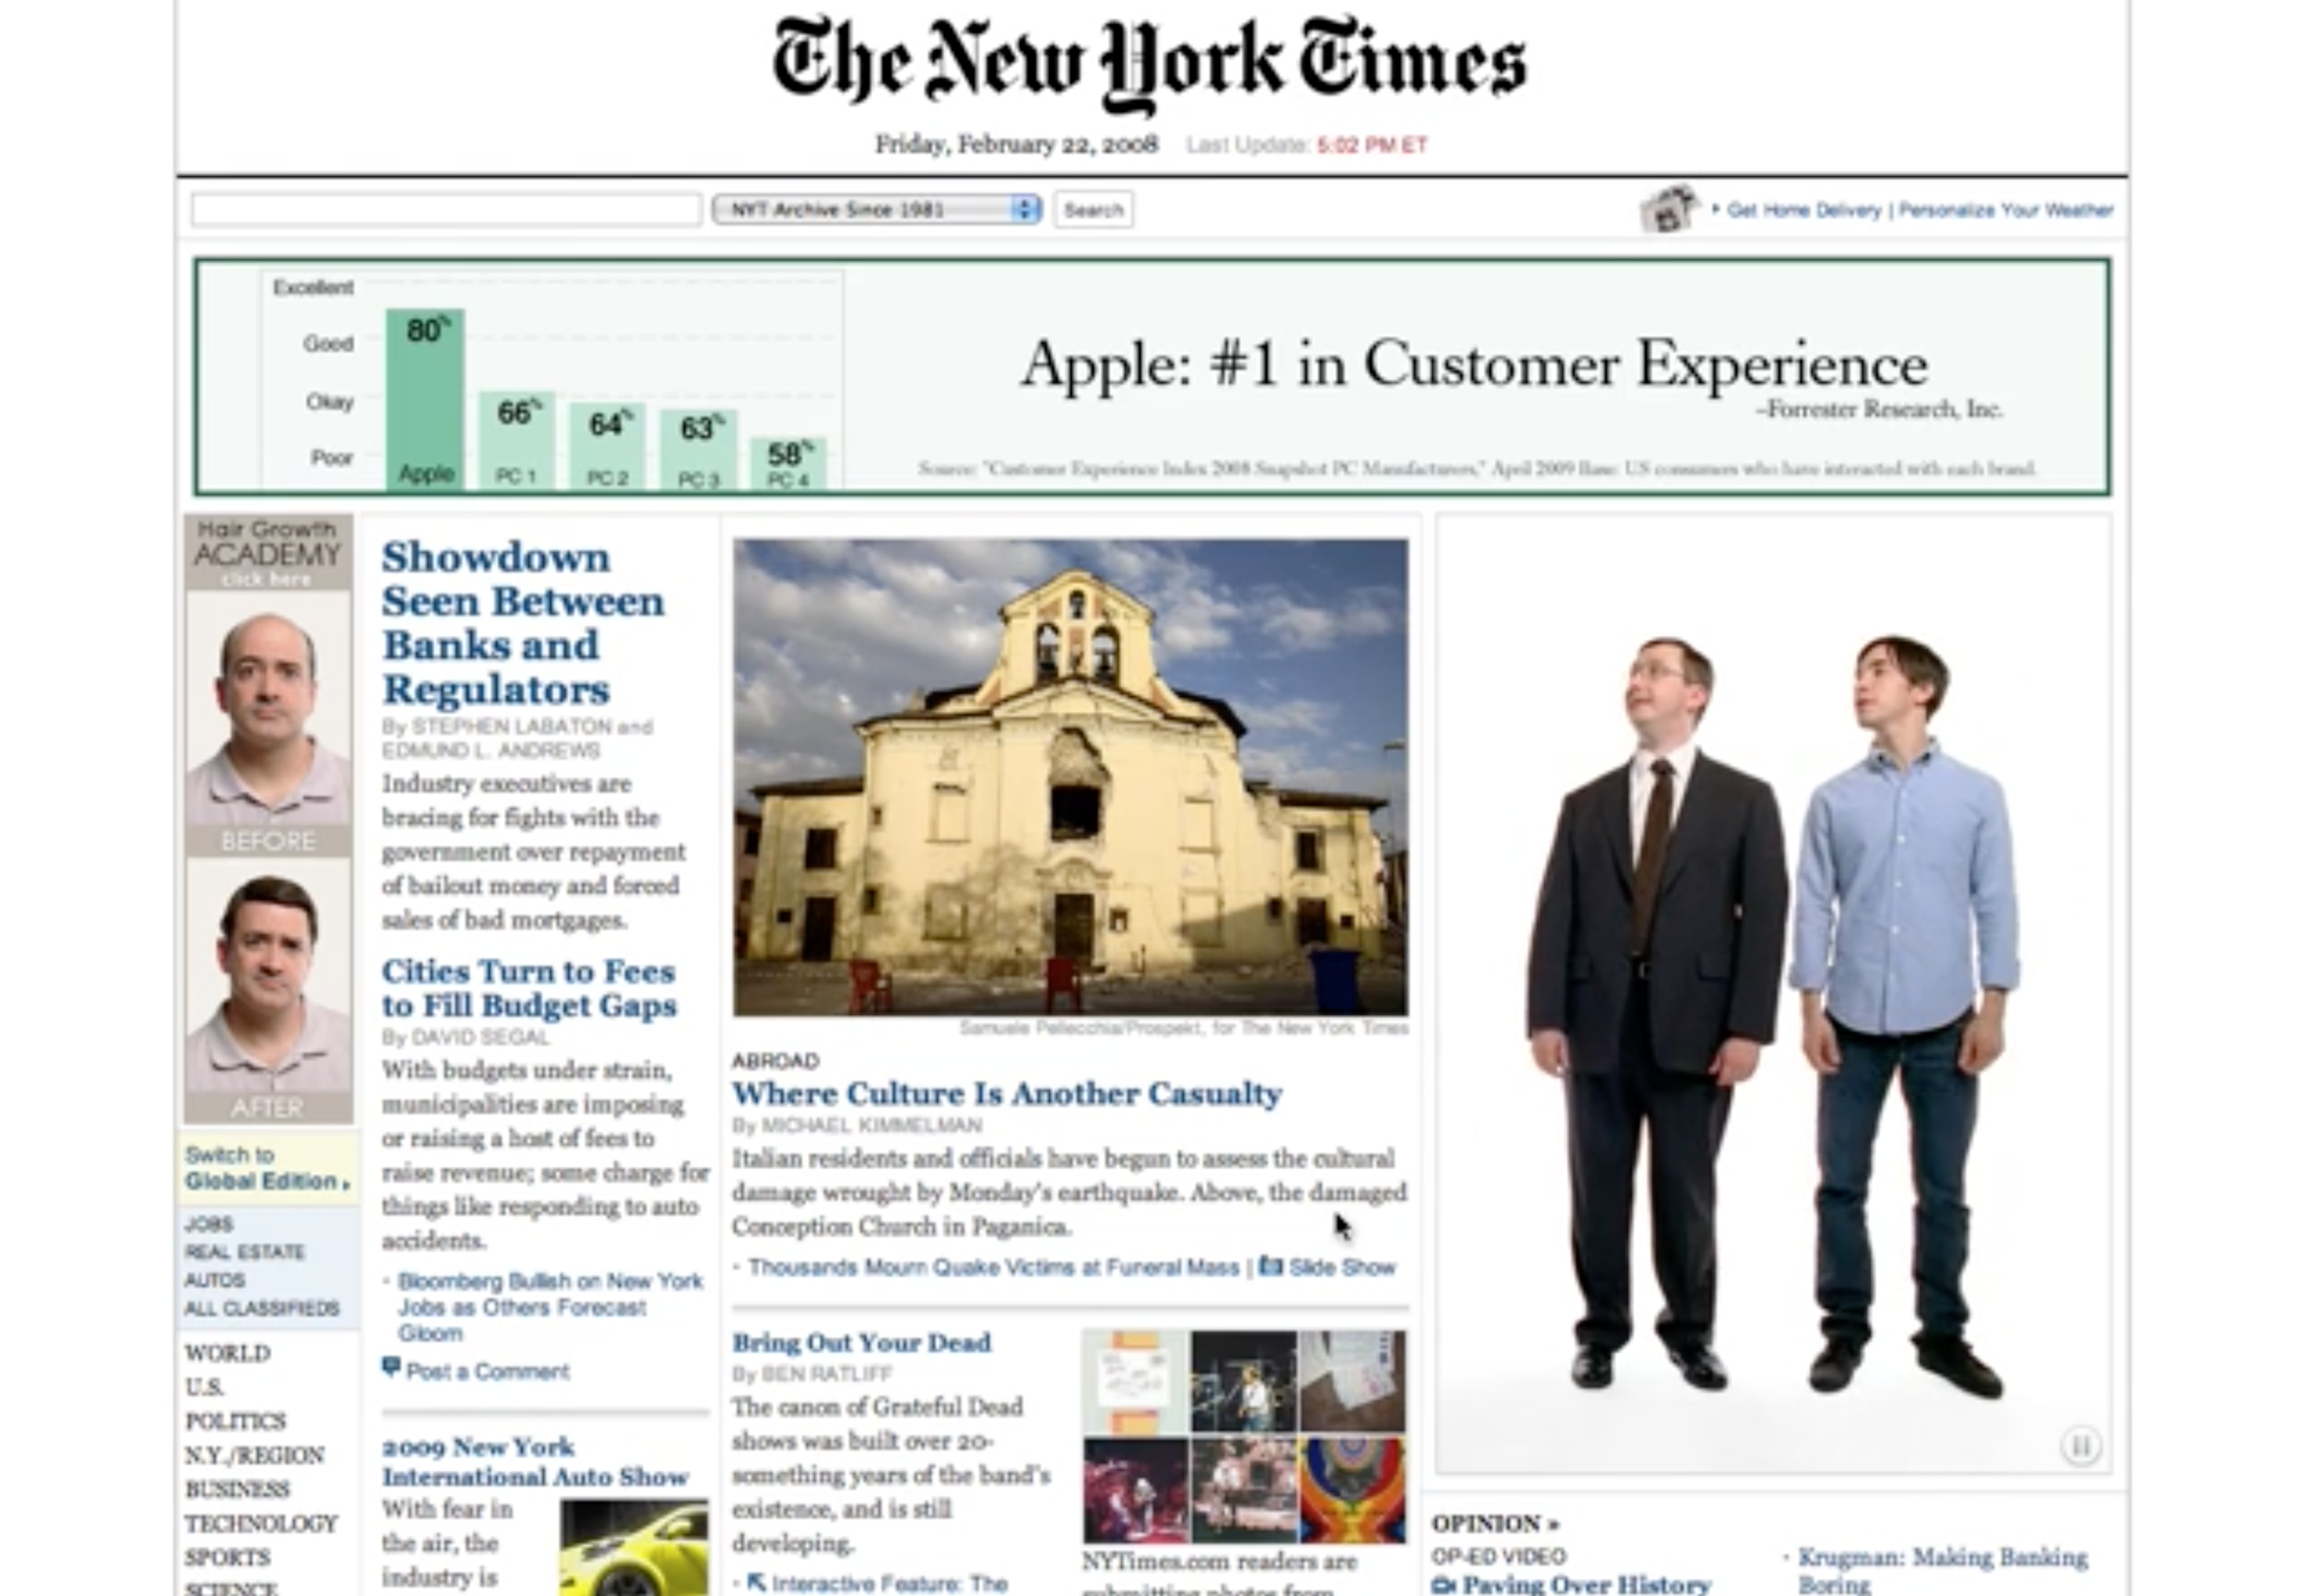Screen dimensions: 2305x1596
Task: Open the WORLD section in sidebar
Action: tap(228, 1353)
